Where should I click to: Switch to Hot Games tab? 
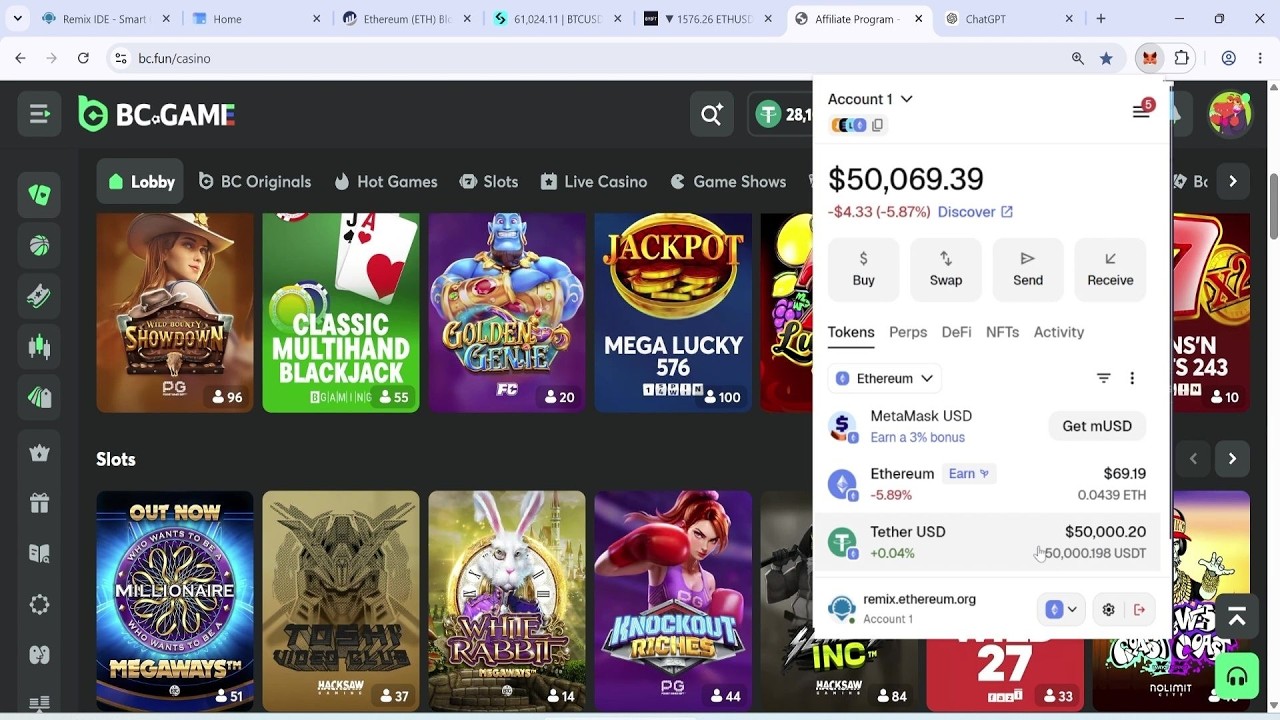click(386, 181)
